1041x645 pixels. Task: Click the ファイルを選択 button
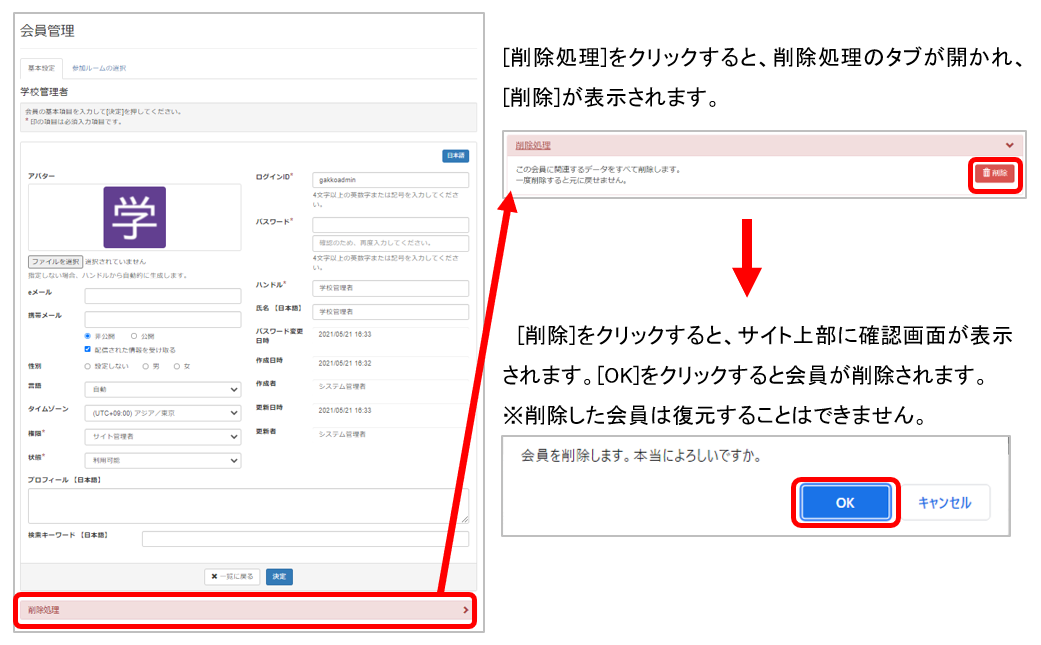[x=55, y=261]
